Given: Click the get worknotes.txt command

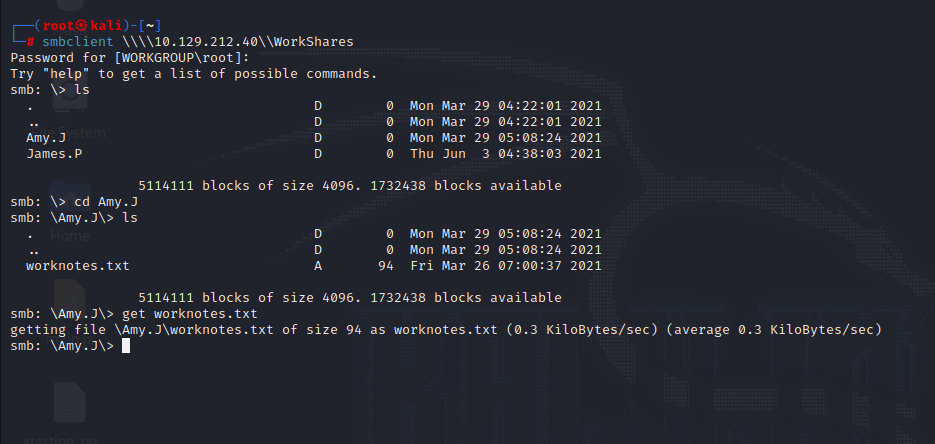Looking at the screenshot, I should tap(190, 313).
